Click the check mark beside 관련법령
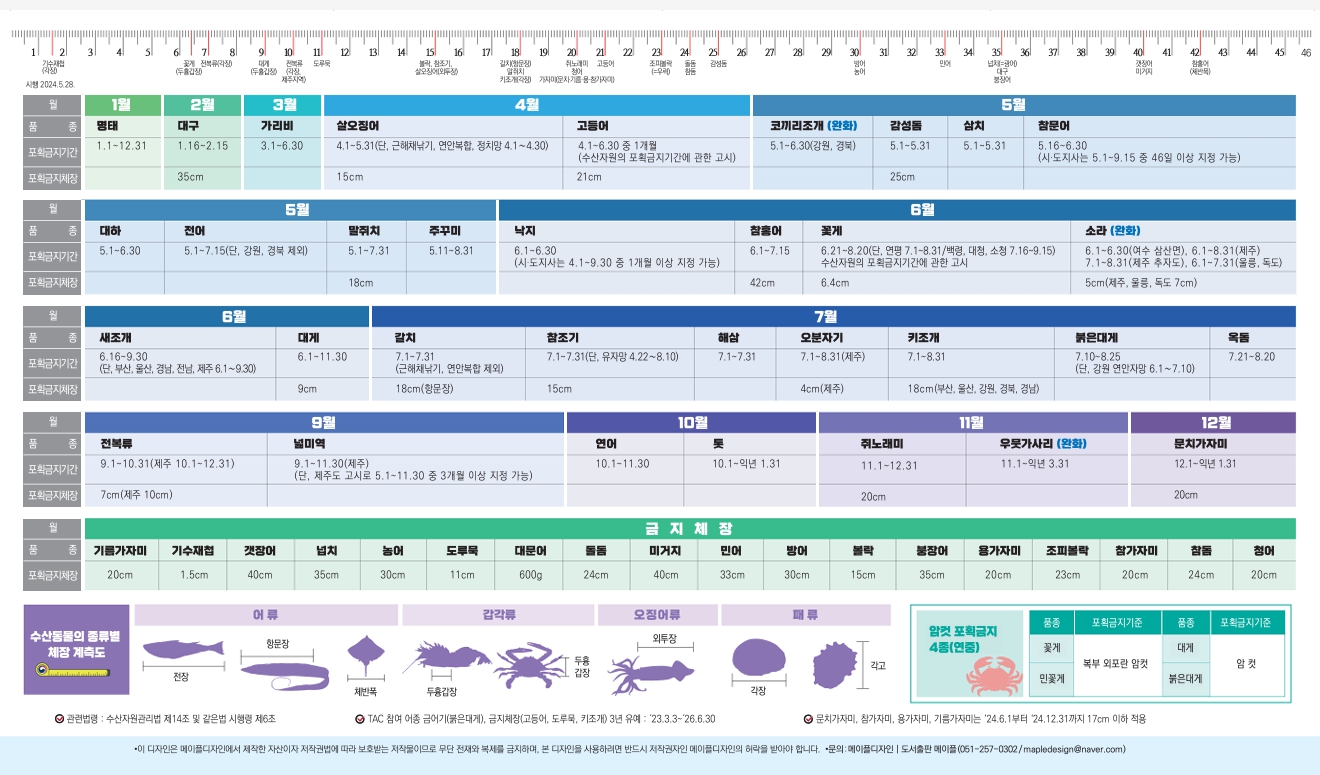The image size is (1320, 775). point(59,718)
